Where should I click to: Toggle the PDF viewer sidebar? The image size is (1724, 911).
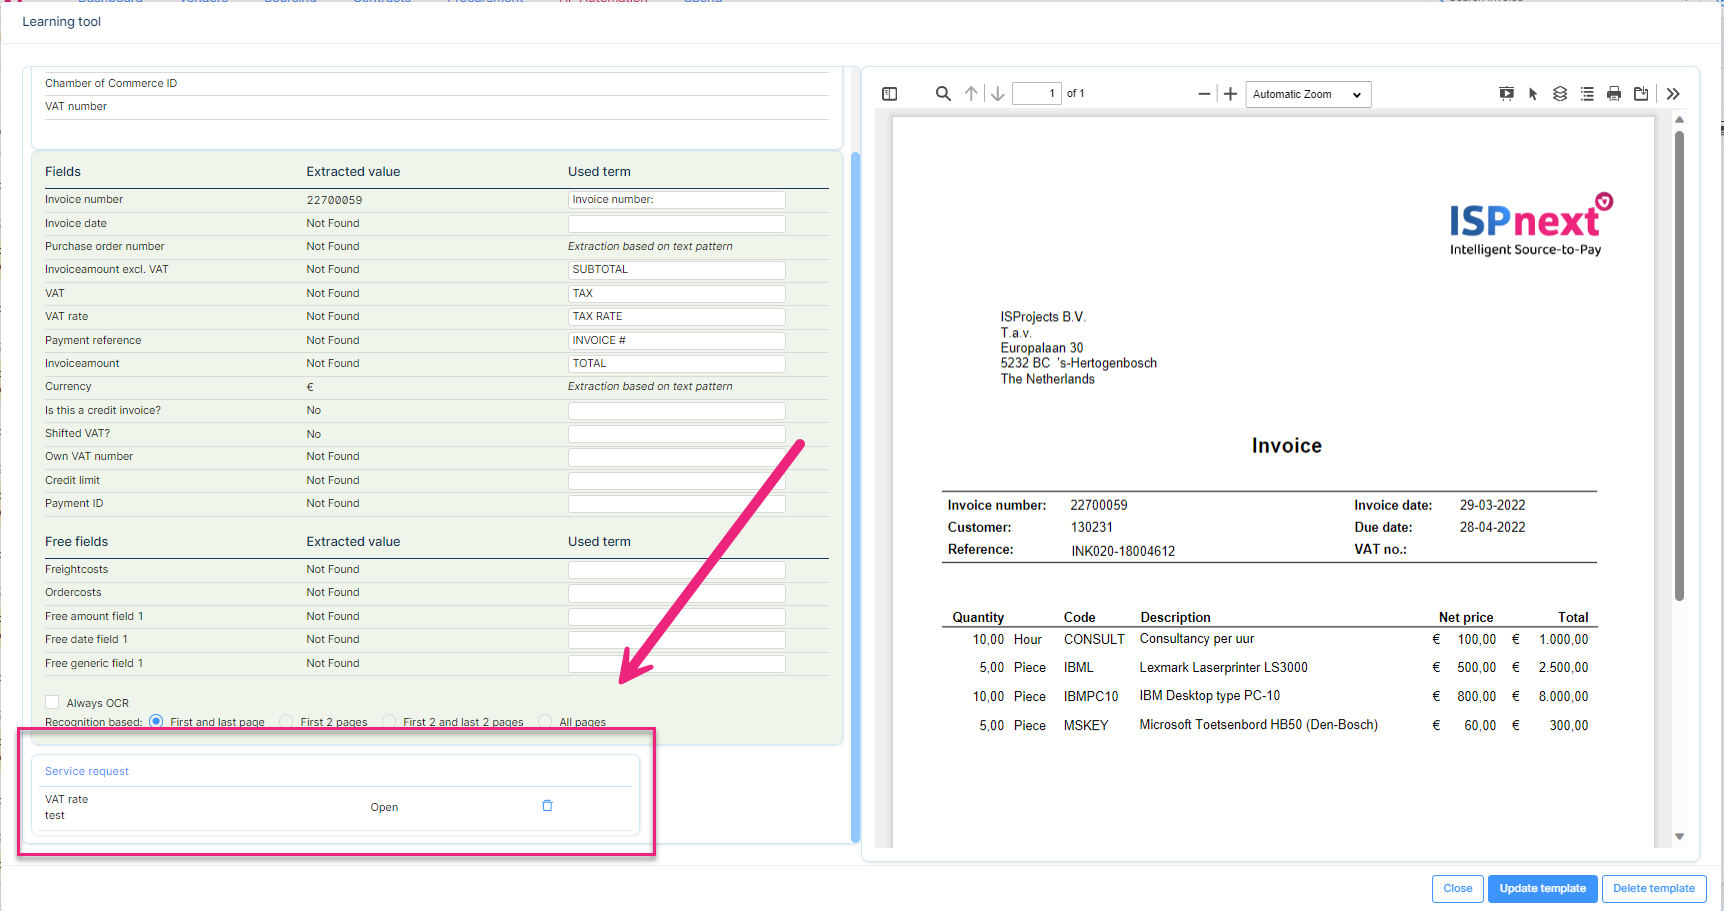[889, 94]
